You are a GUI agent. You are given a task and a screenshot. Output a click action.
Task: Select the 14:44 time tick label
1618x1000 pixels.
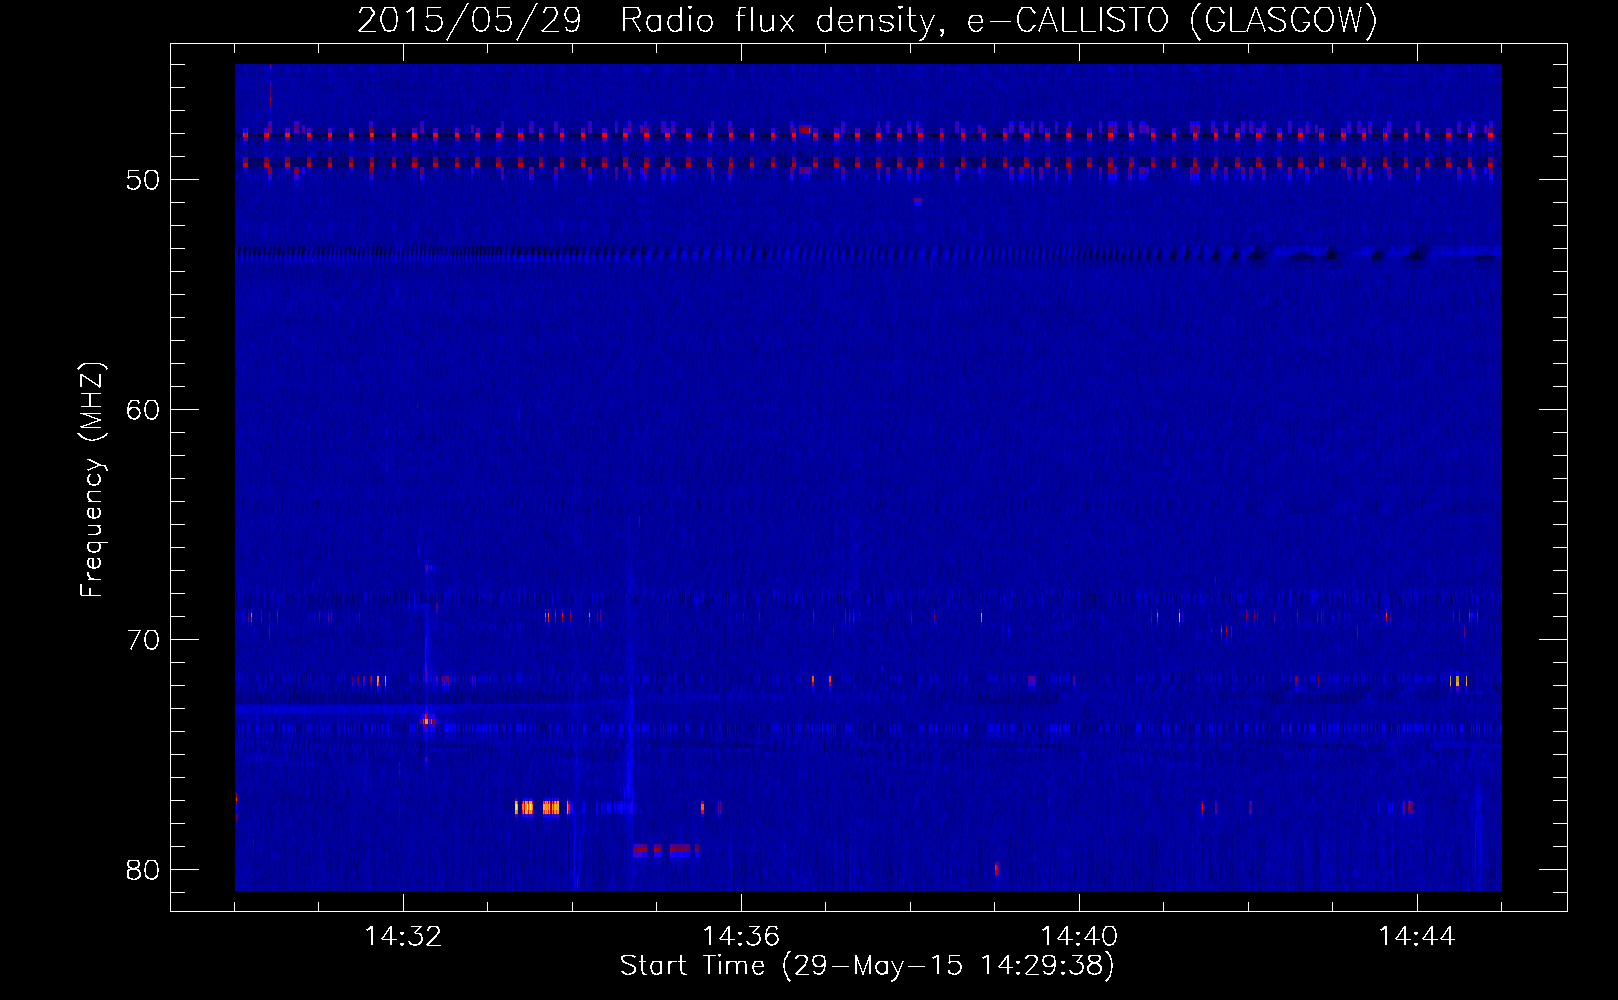pyautogui.click(x=1417, y=937)
